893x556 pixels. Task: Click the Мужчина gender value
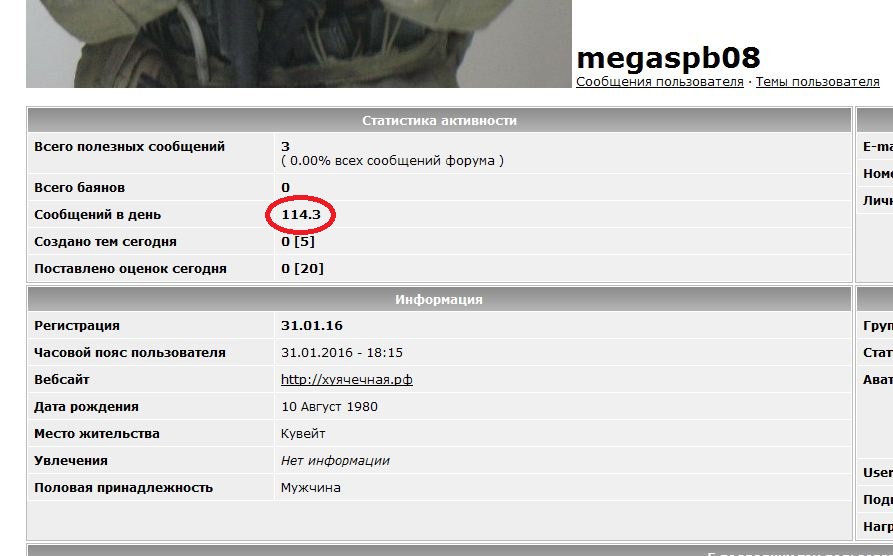pos(310,487)
